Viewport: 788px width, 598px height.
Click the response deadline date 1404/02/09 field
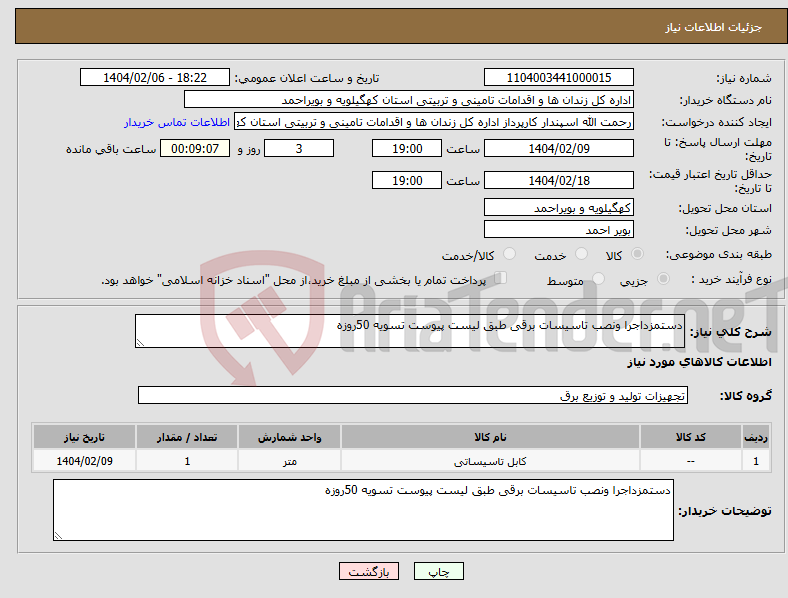tap(558, 149)
